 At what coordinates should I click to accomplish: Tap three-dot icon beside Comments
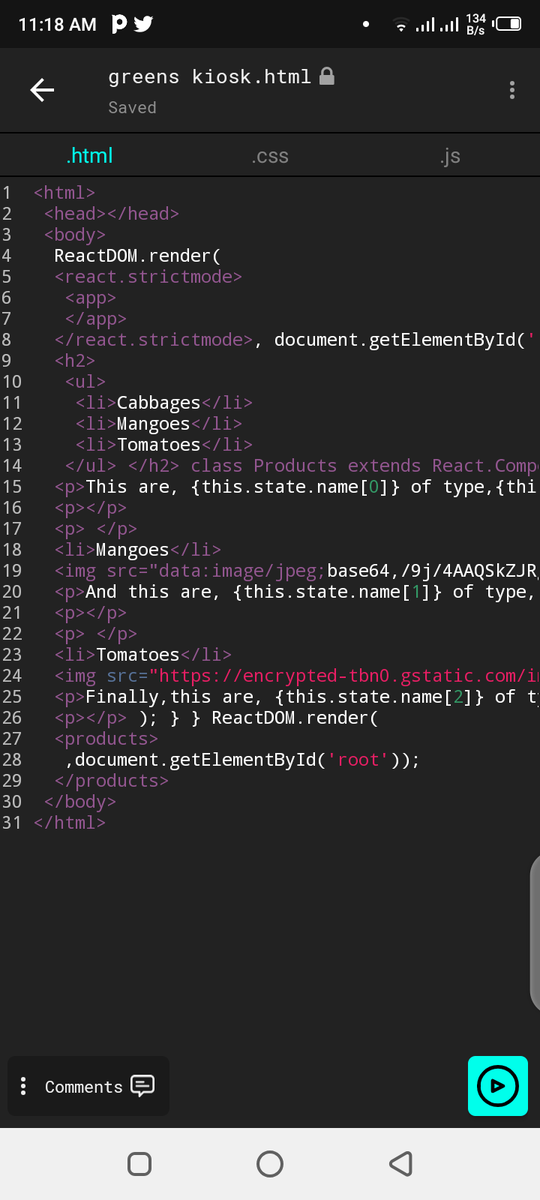pos(23,1086)
